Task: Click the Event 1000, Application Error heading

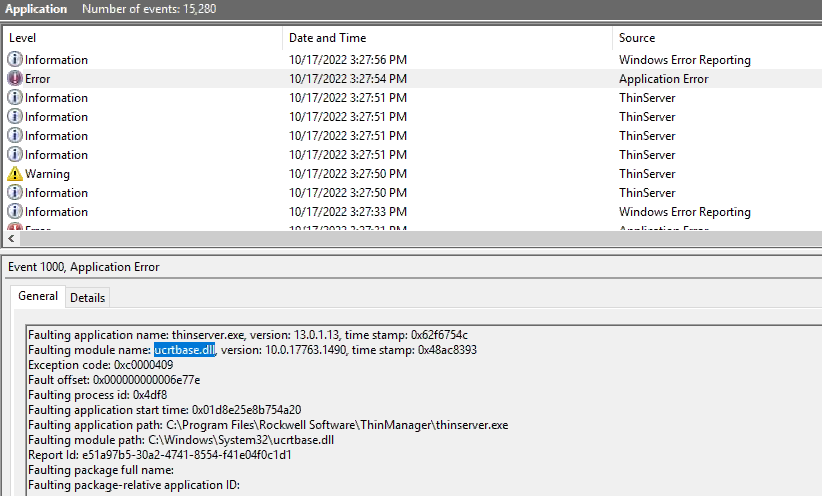Action: [x=83, y=267]
